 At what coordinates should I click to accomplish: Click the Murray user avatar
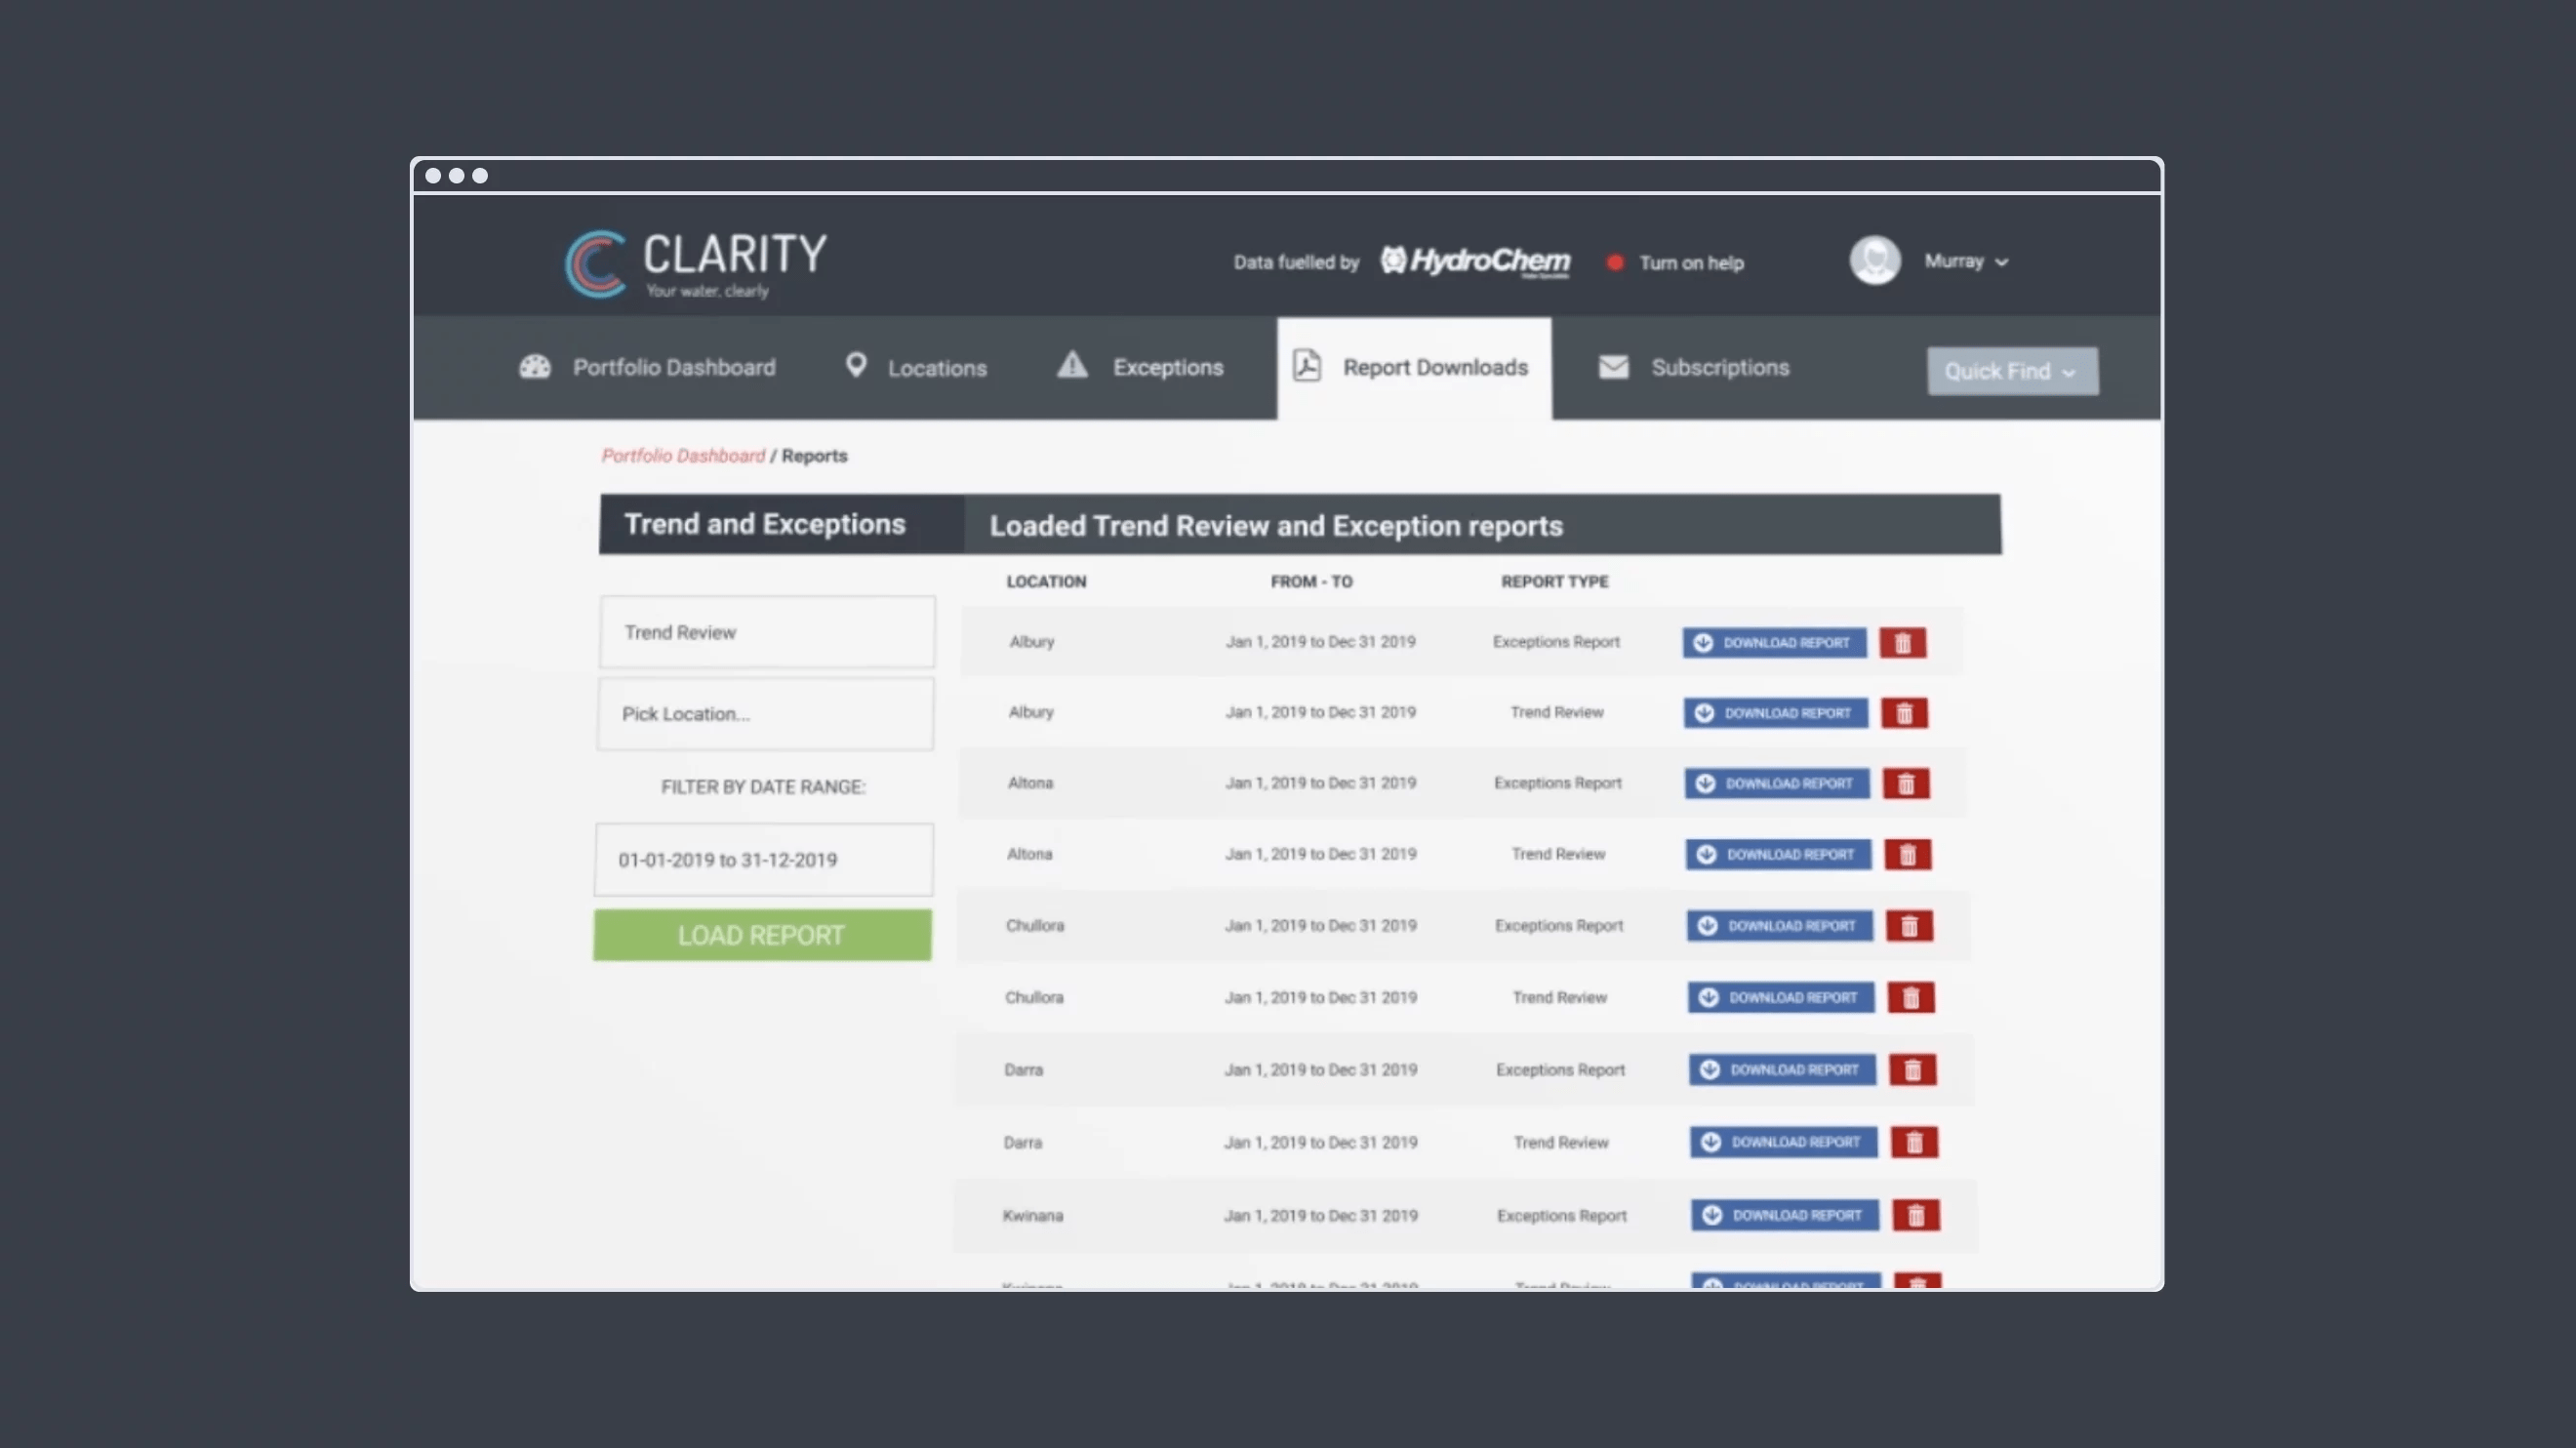tap(1874, 261)
